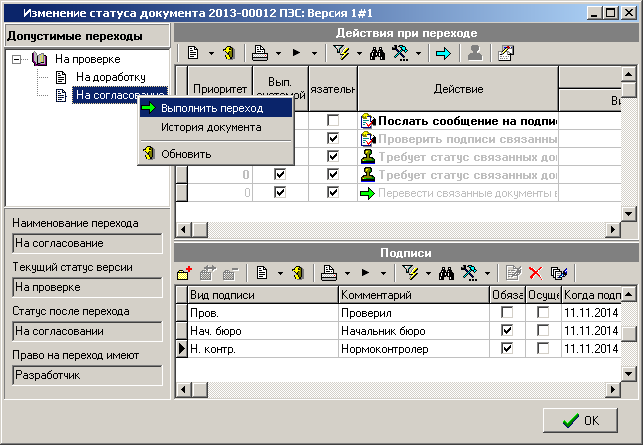The width and height of the screenshot is (643, 445).
Task: Toggle the checkbox beside Послать сообщение action
Action: 332,121
